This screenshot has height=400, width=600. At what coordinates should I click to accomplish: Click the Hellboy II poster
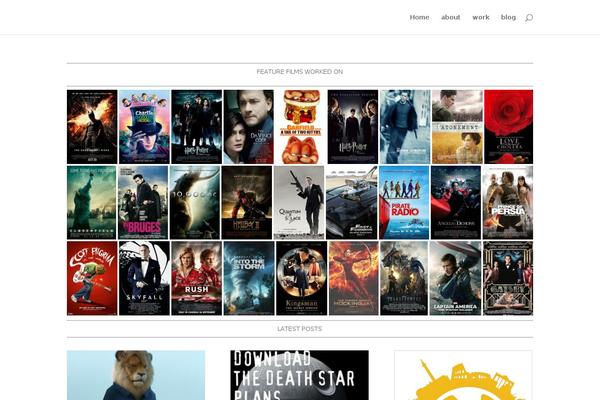[247, 202]
